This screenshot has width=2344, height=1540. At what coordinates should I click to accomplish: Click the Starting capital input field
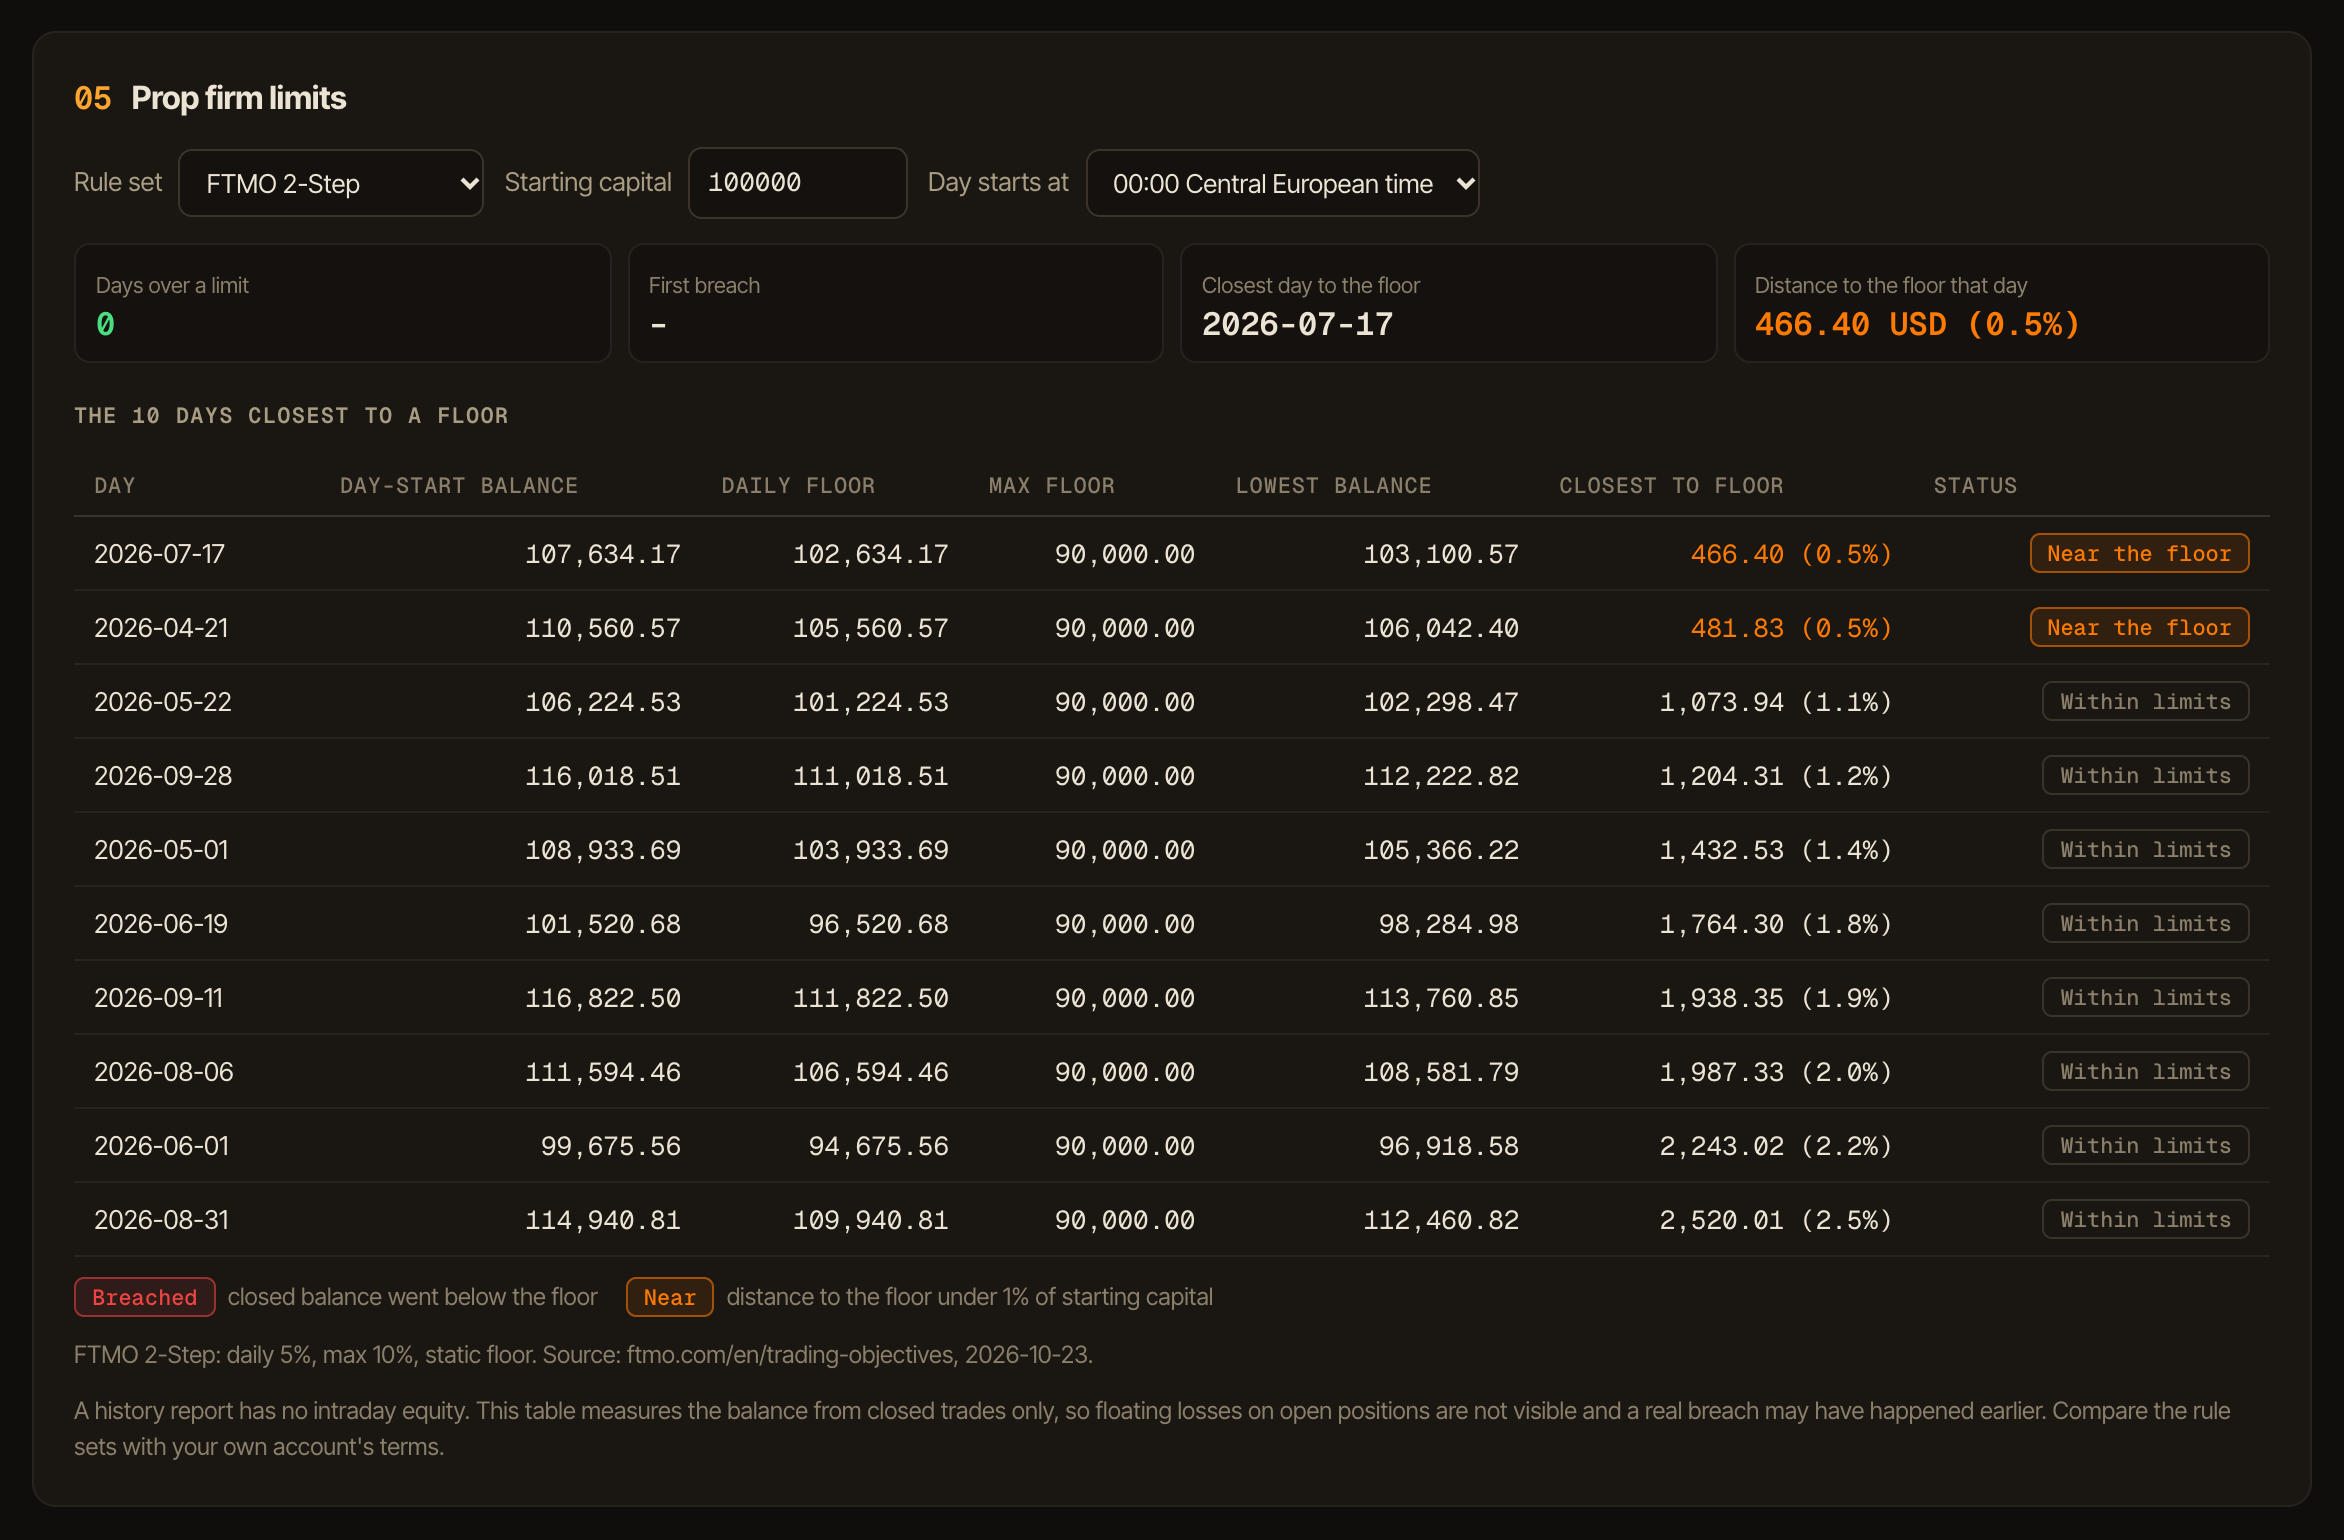pyautogui.click(x=797, y=183)
